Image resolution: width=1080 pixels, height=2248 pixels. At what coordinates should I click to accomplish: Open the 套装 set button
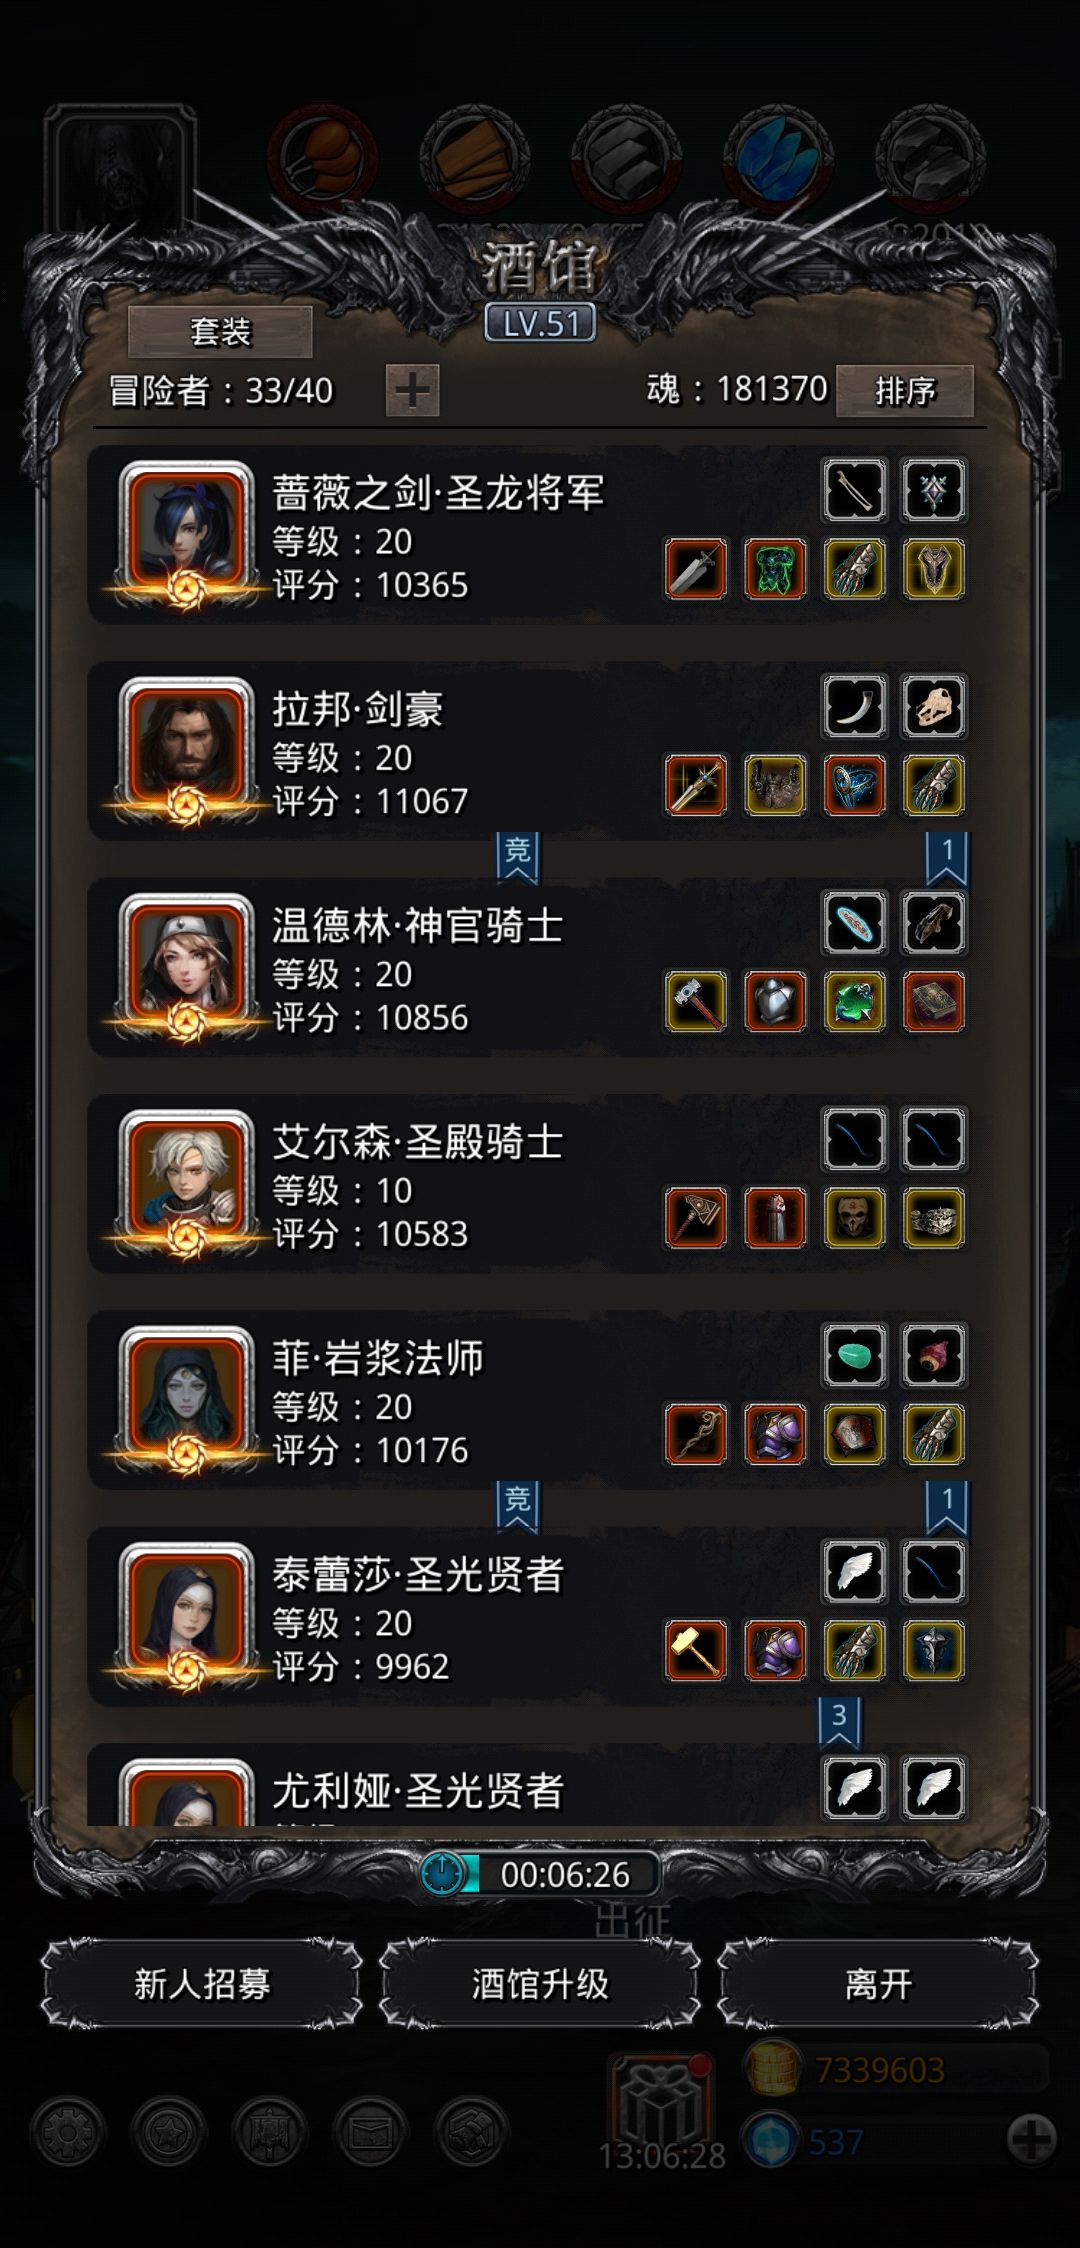coord(220,332)
